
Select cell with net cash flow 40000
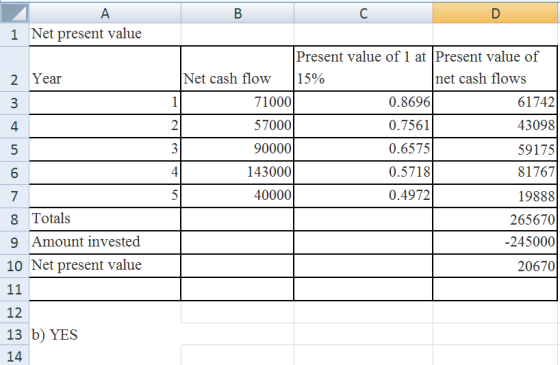pos(237,196)
